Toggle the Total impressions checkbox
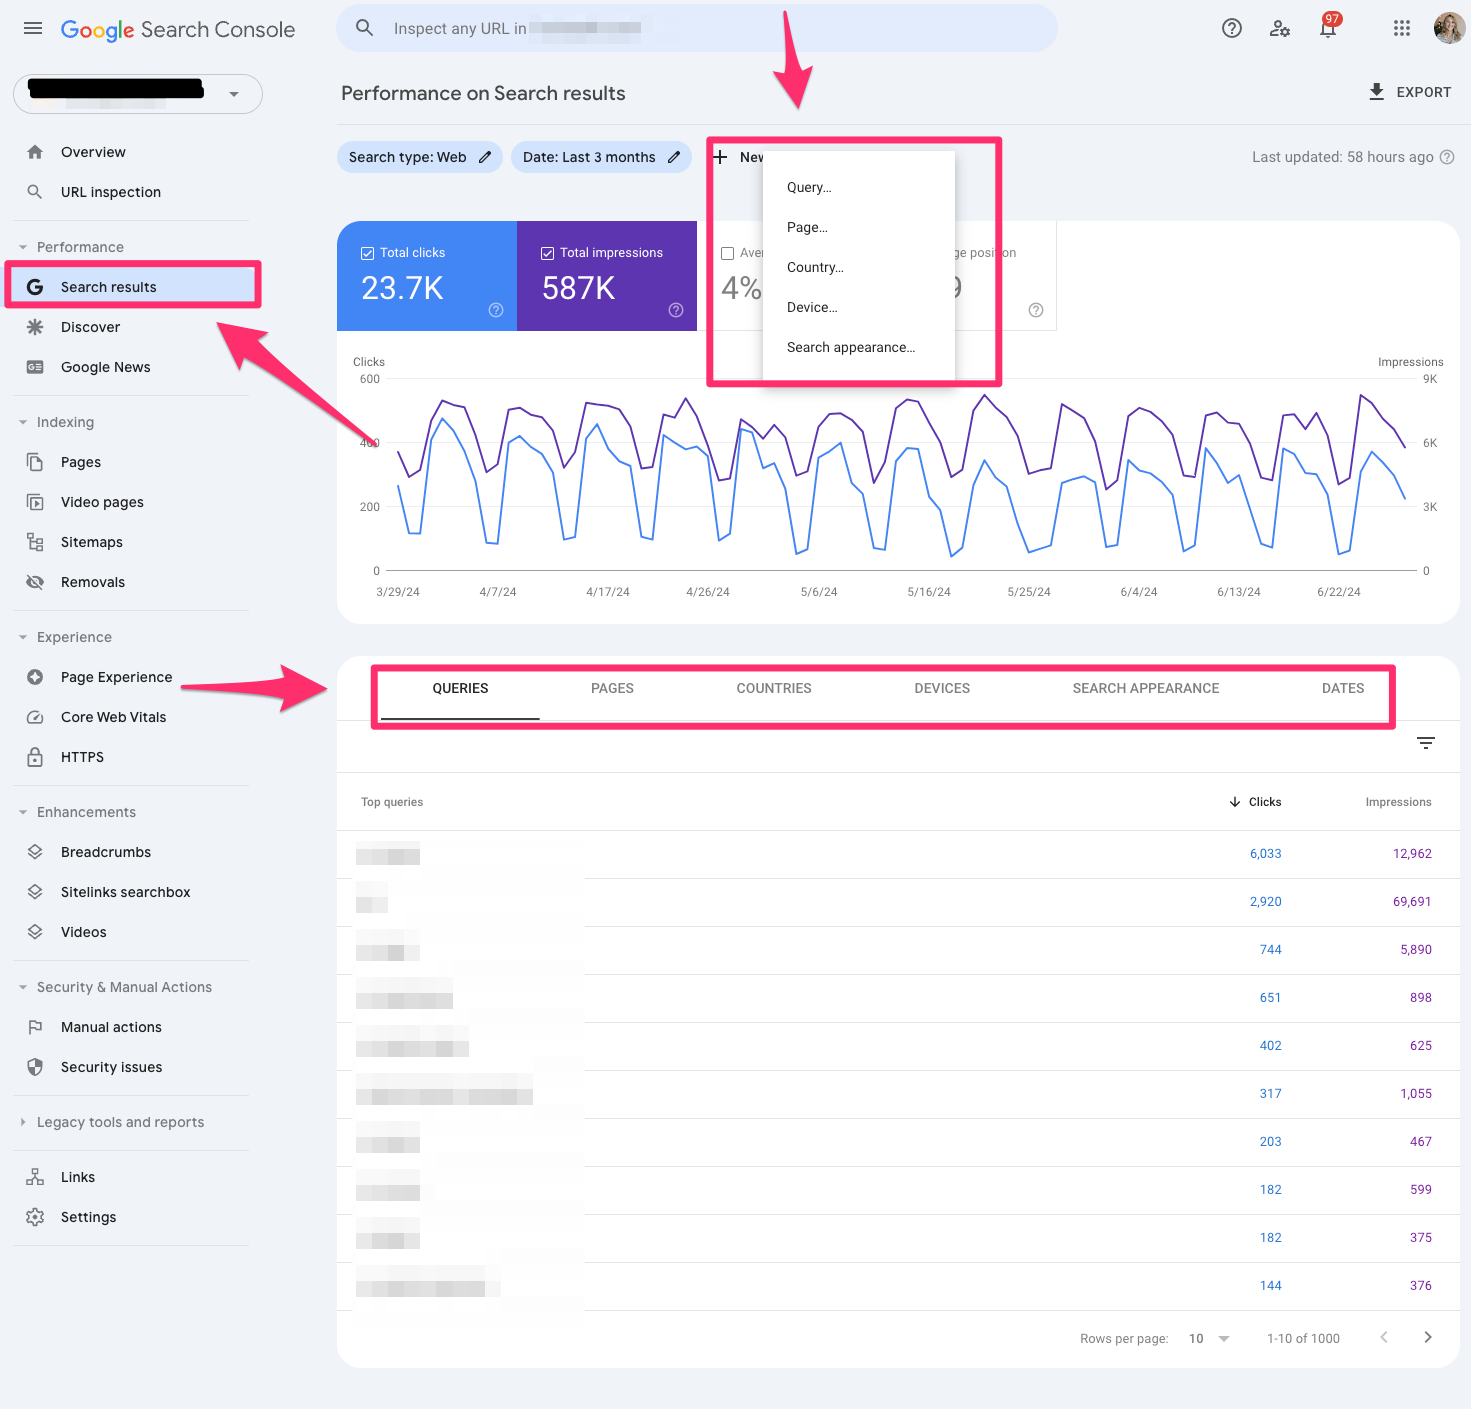 pyautogui.click(x=547, y=253)
